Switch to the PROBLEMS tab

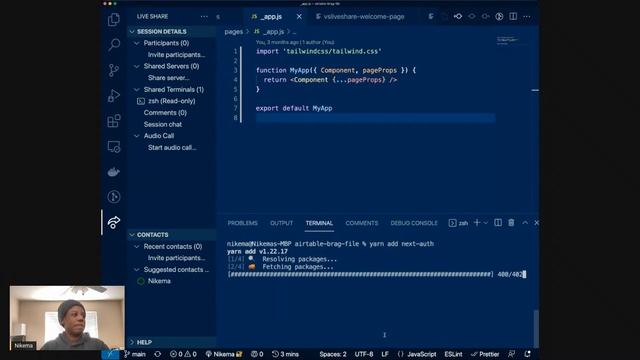point(242,223)
